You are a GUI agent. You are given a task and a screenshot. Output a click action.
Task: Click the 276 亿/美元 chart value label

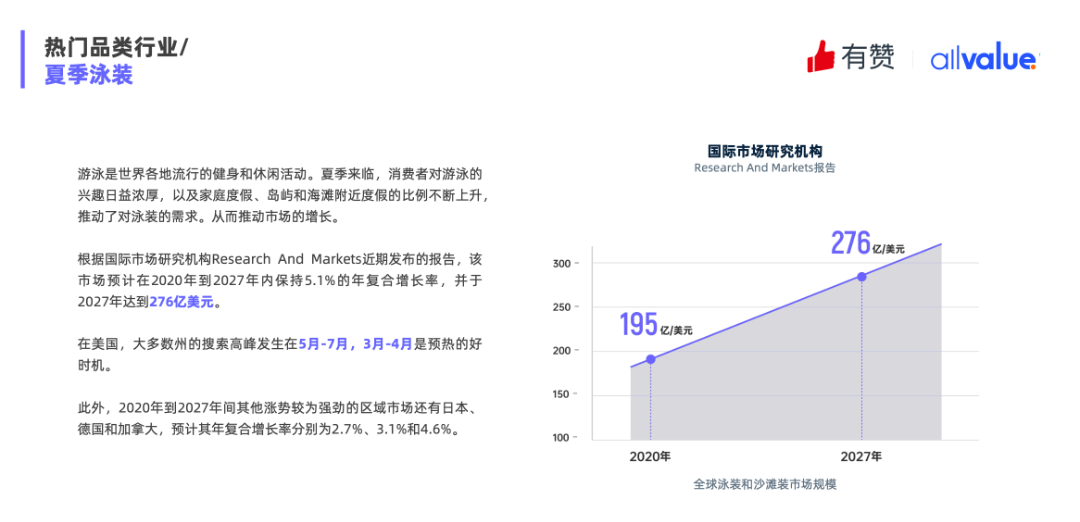pos(867,243)
